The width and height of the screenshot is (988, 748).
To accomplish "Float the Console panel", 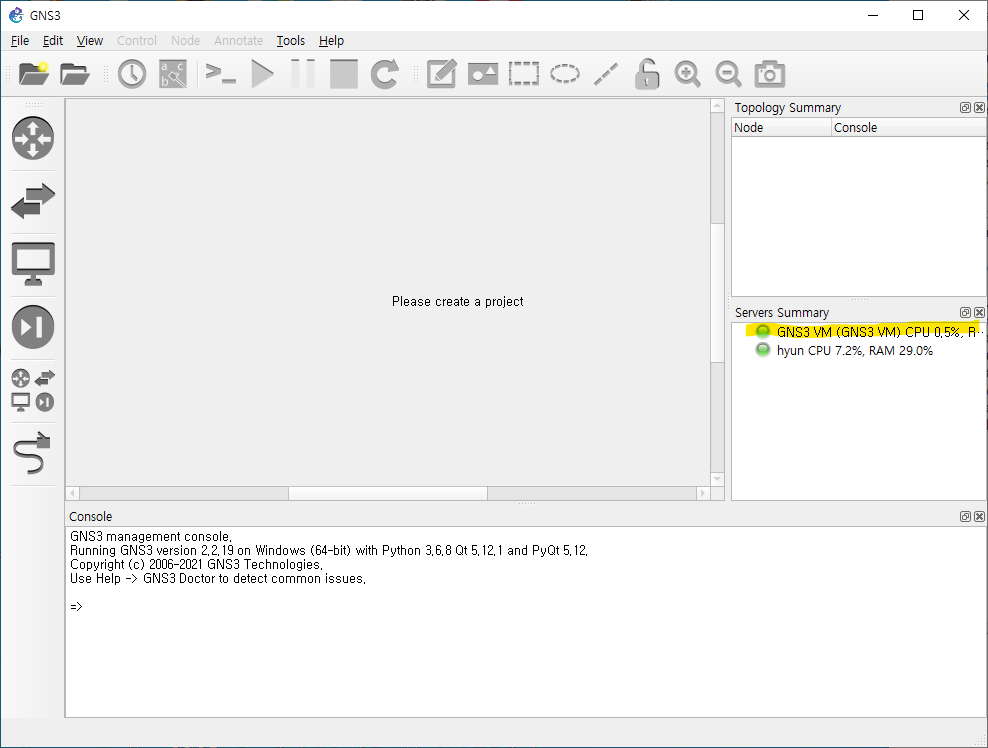I will pos(965,516).
